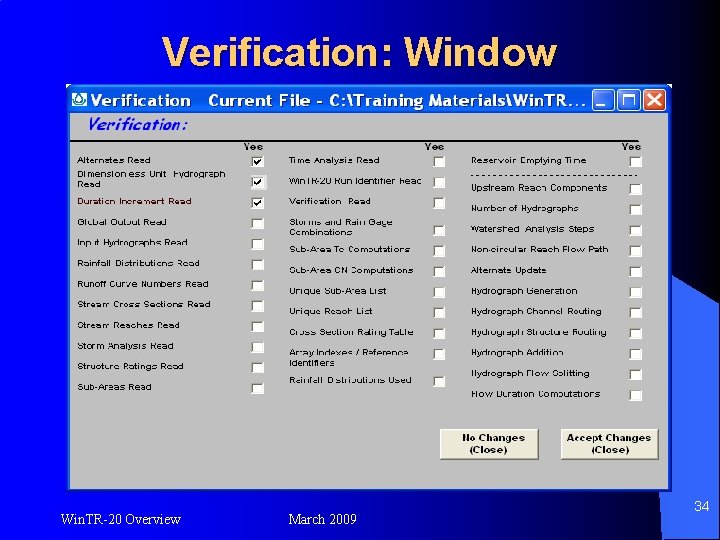Viewport: 720px width, 540px height.
Task: Click the 'Hydrograph Generation' label text
Action: (x=524, y=291)
